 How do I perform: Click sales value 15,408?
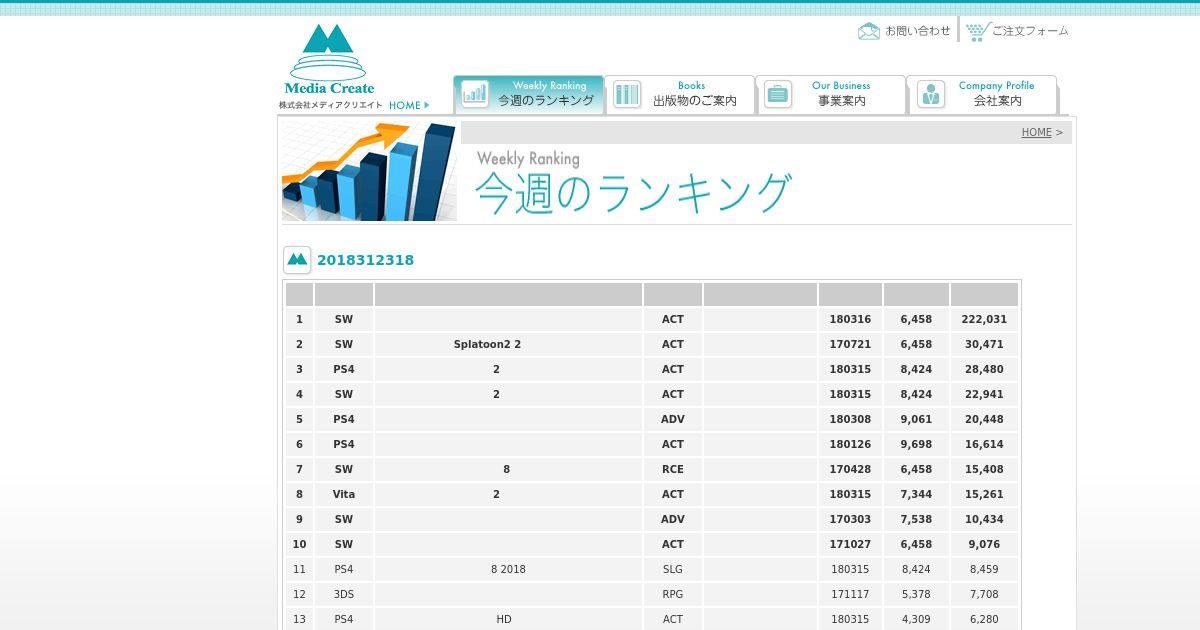point(984,469)
